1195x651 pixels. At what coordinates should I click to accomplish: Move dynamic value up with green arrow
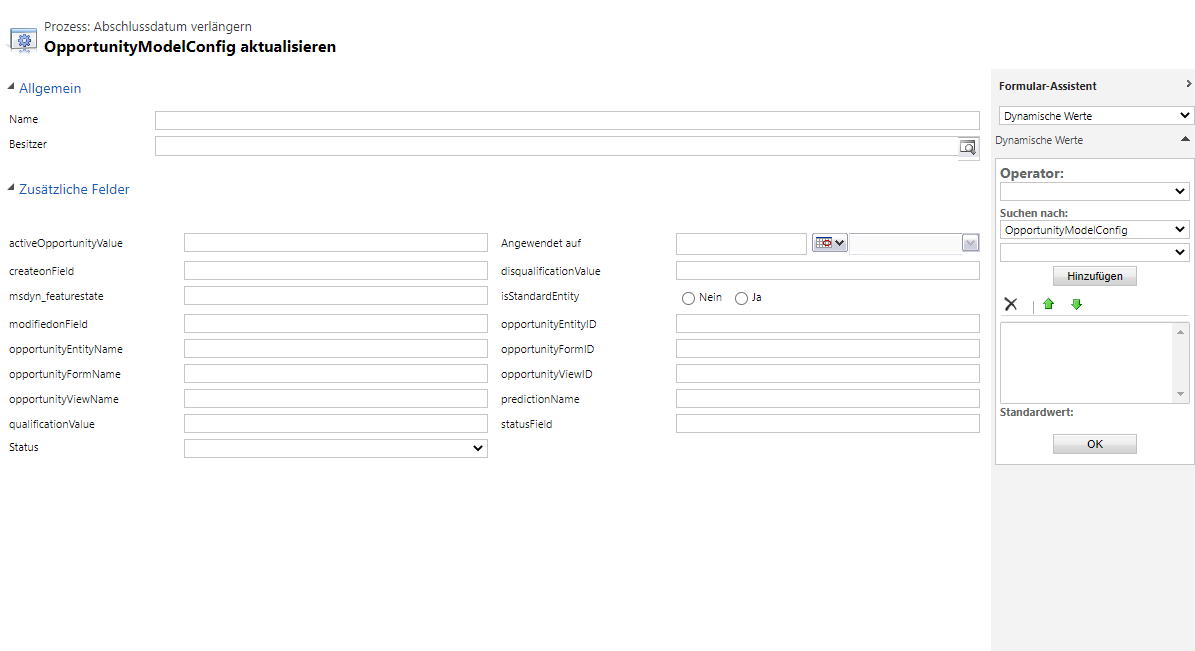click(x=1048, y=304)
